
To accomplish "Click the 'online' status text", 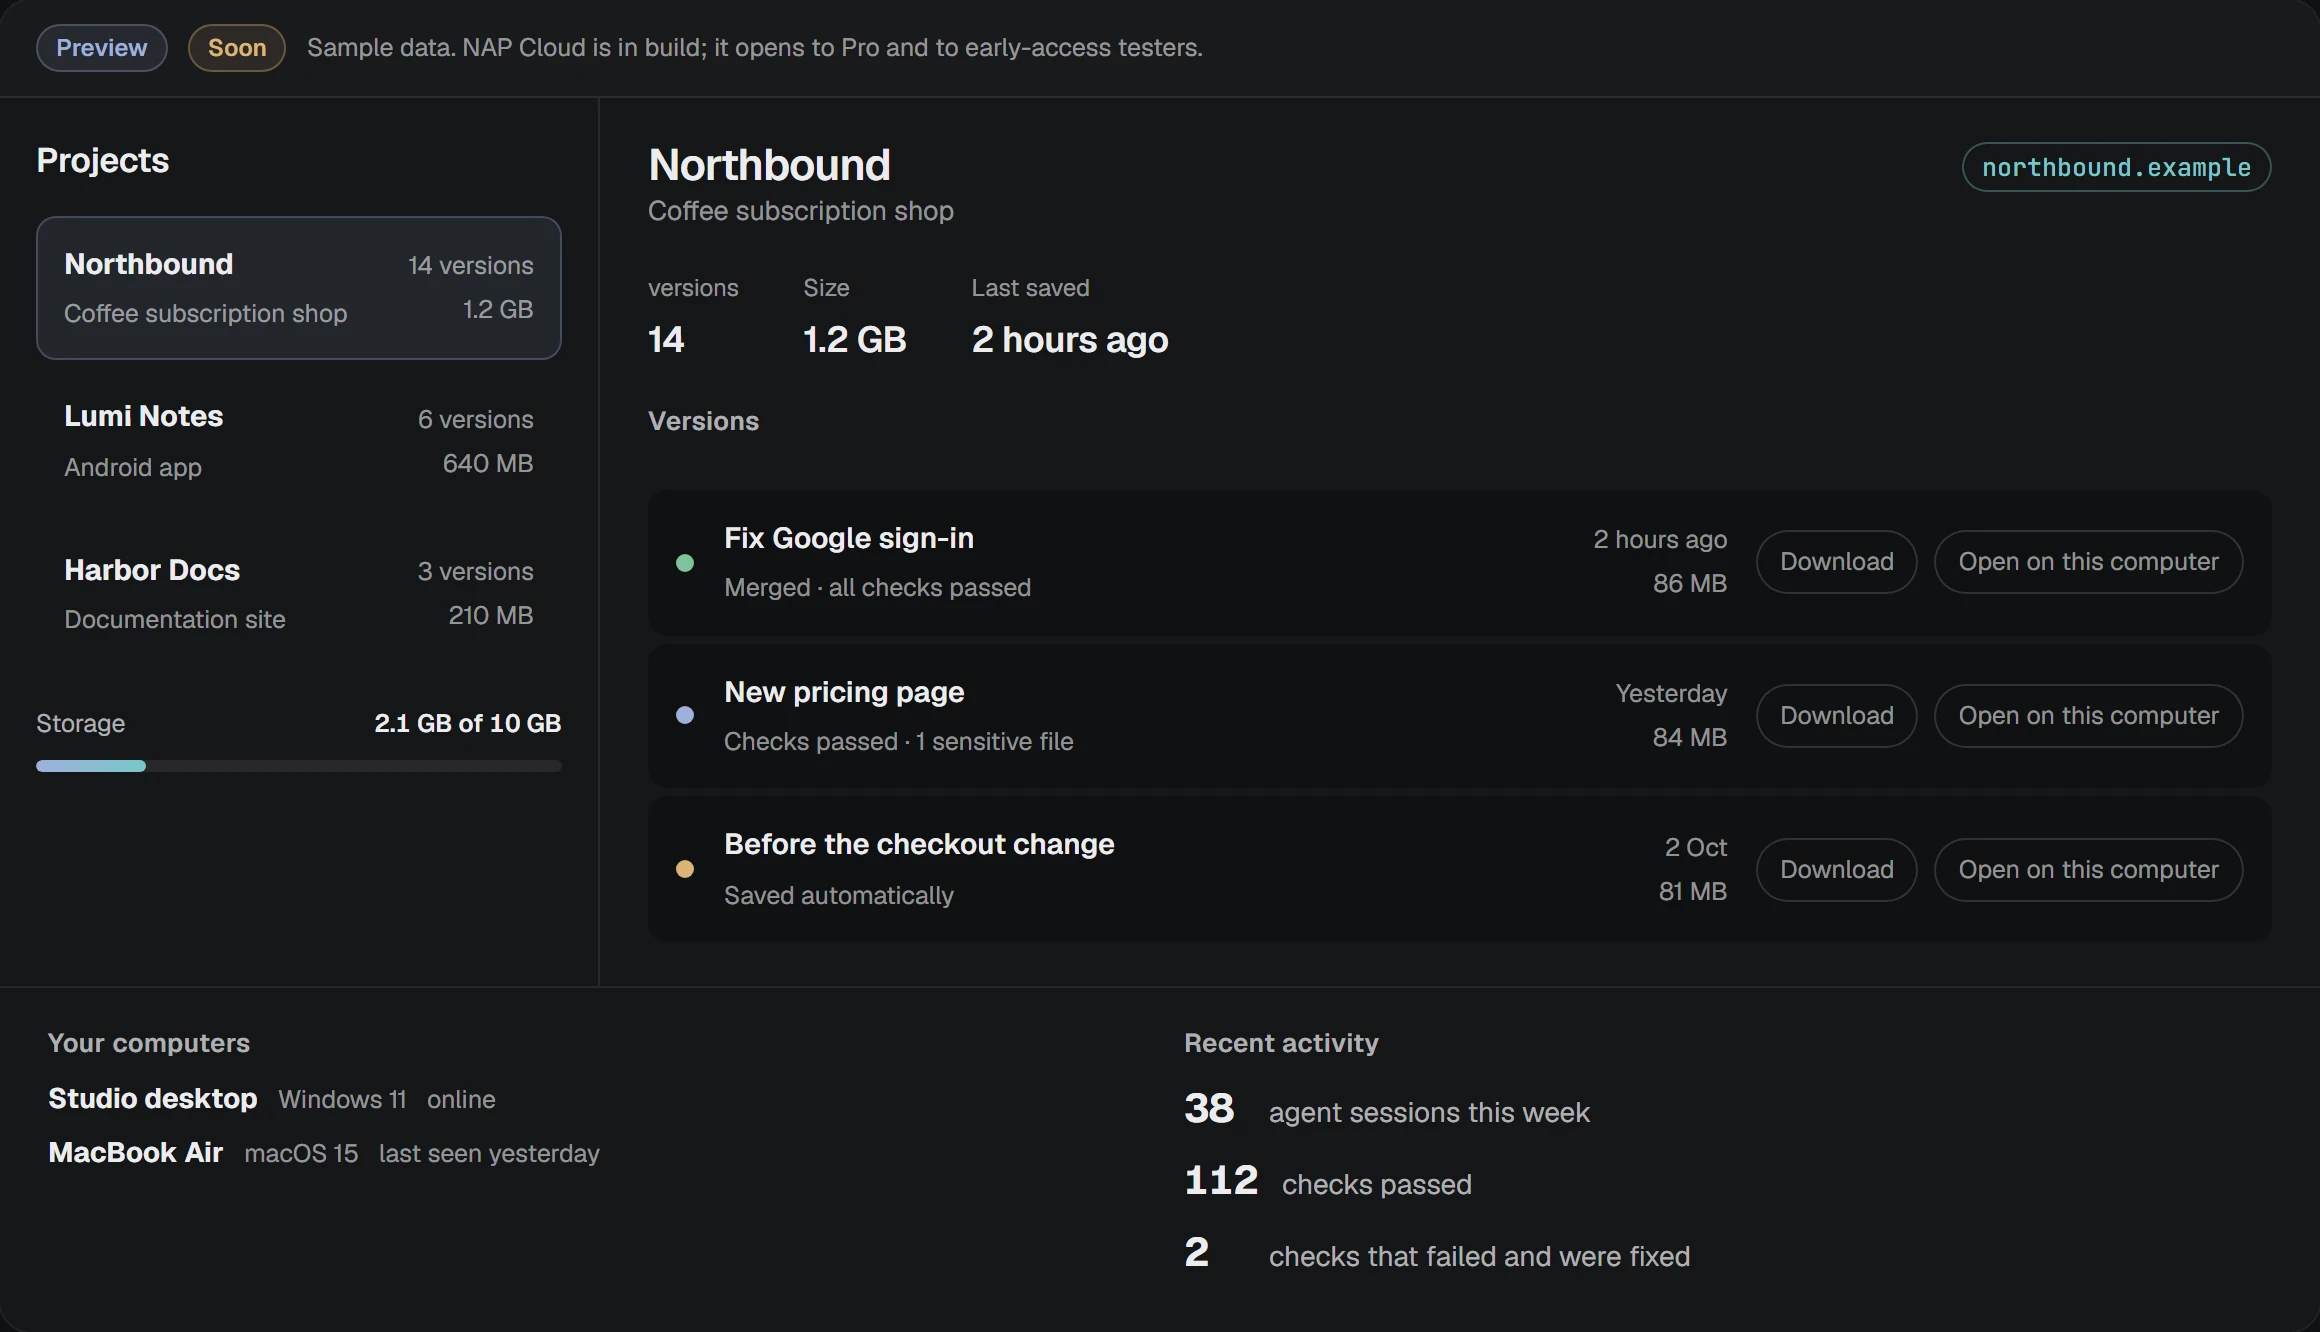I will [461, 1099].
